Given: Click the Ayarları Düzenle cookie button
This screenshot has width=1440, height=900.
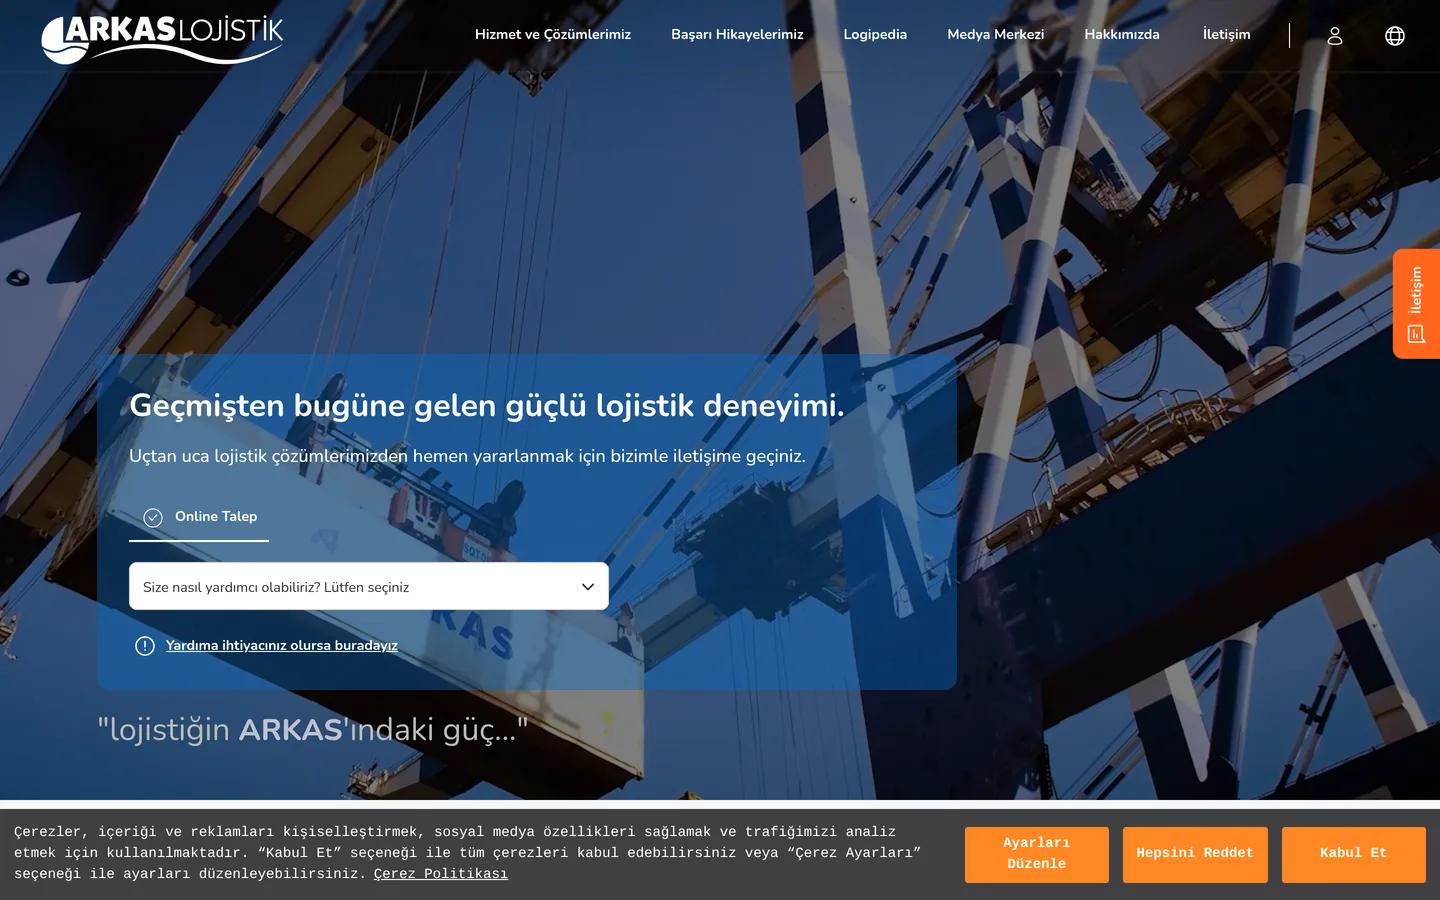Looking at the screenshot, I should 1037,855.
